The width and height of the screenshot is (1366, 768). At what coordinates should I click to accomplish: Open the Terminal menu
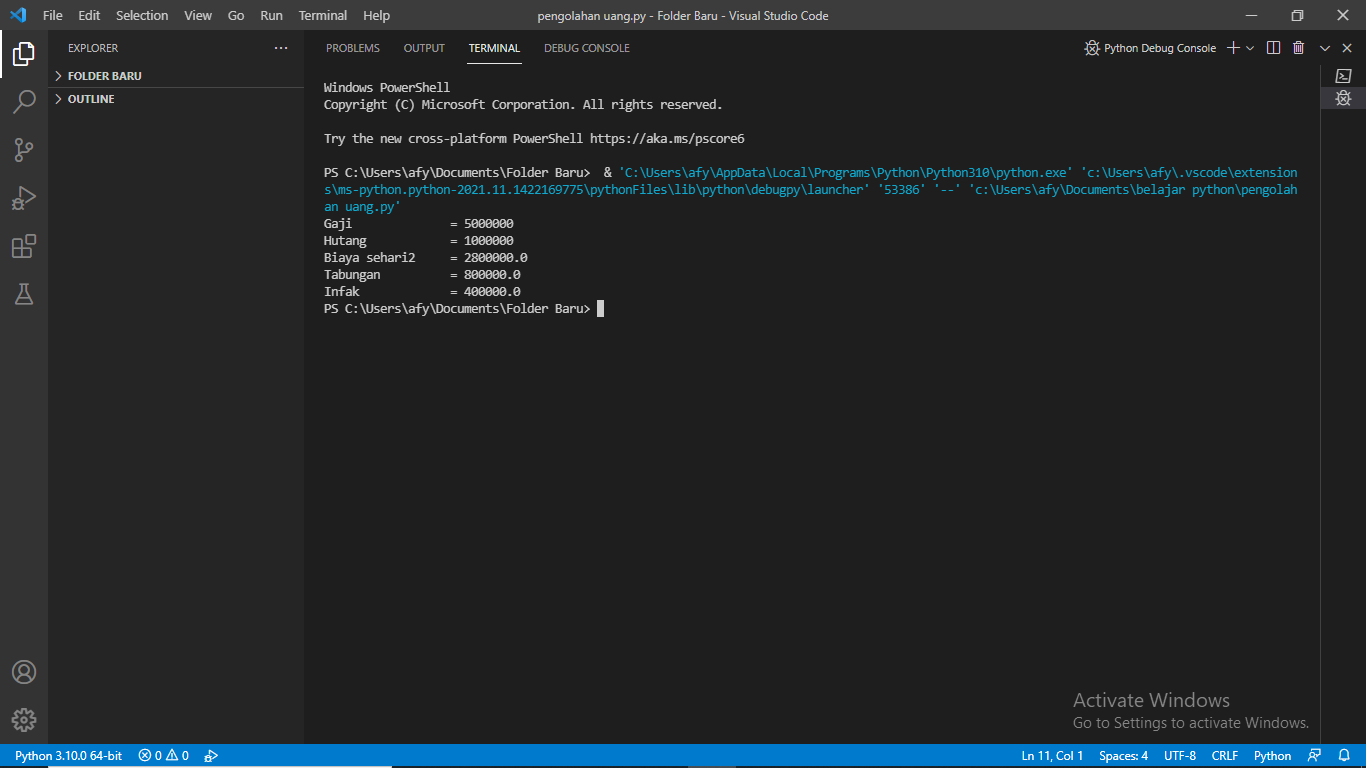(x=323, y=15)
